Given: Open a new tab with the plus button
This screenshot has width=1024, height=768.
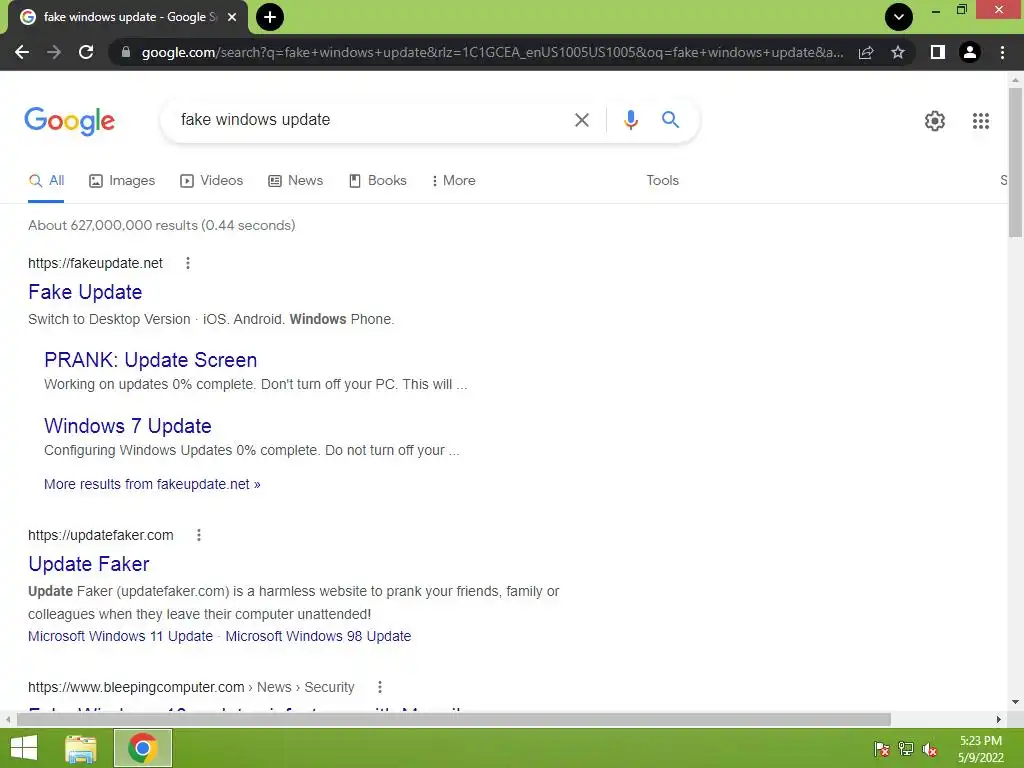Looking at the screenshot, I should tap(270, 17).
